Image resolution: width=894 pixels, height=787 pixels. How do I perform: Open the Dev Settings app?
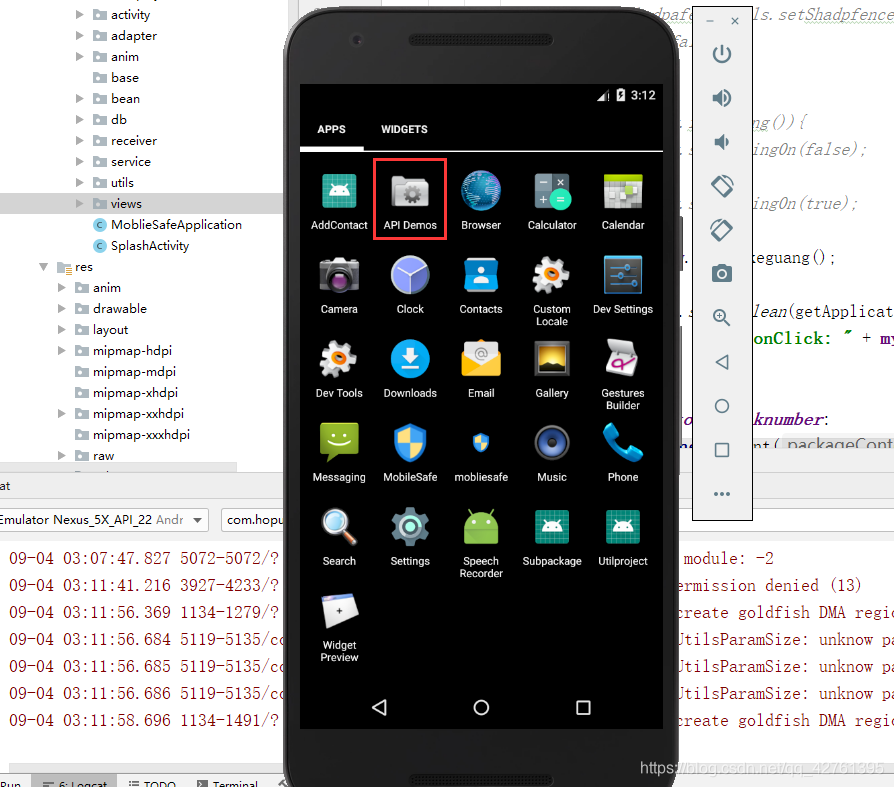click(623, 285)
